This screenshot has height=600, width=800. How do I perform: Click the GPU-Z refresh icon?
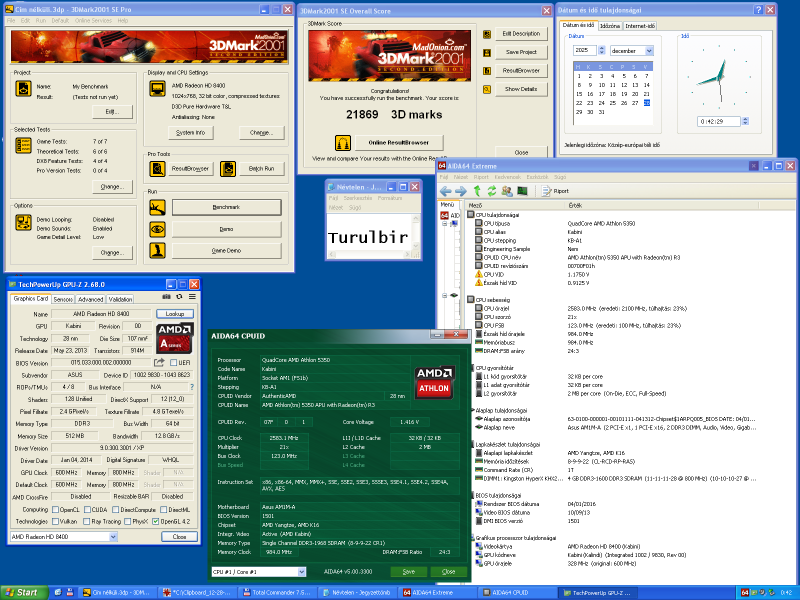coord(179,296)
